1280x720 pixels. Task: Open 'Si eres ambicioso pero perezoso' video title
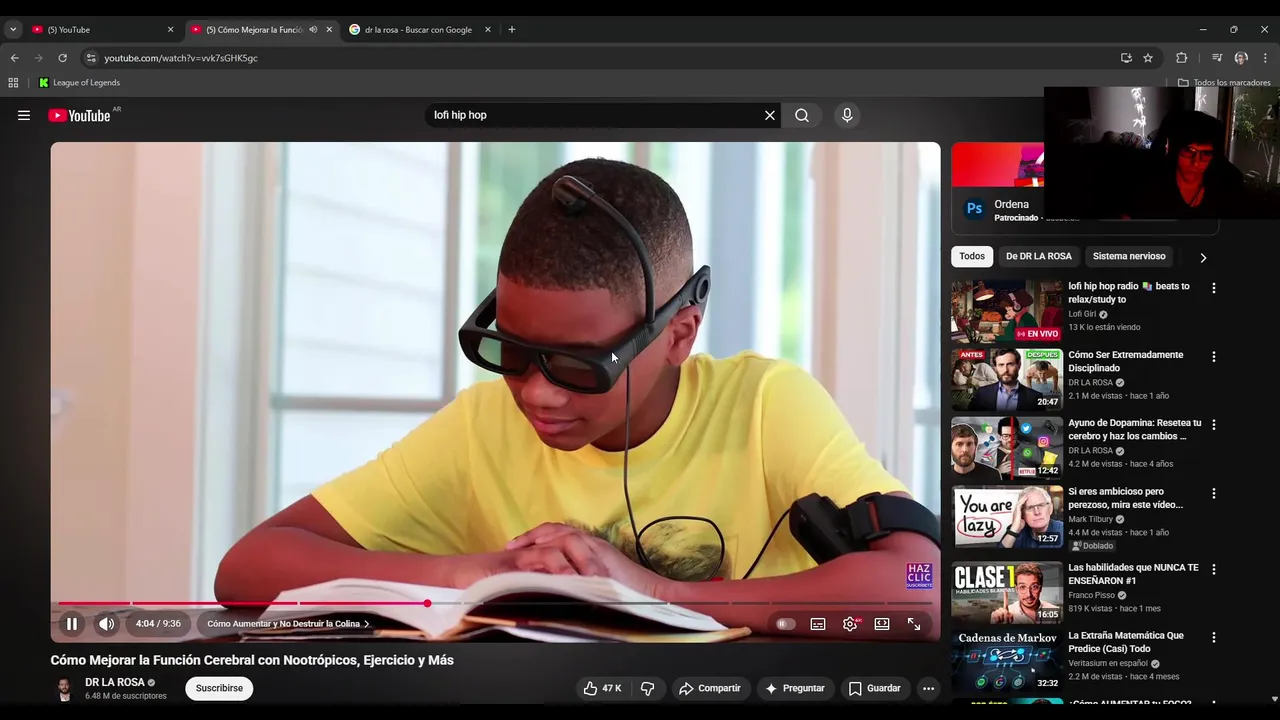point(1125,498)
